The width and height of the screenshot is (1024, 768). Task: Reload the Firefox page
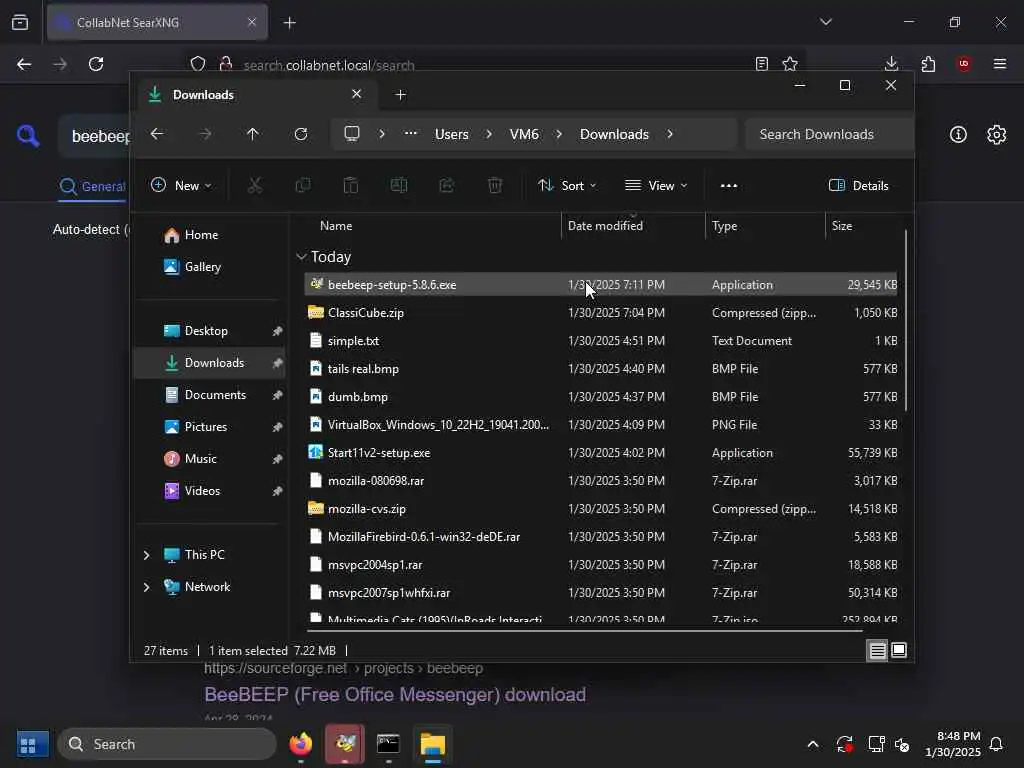(x=96, y=64)
